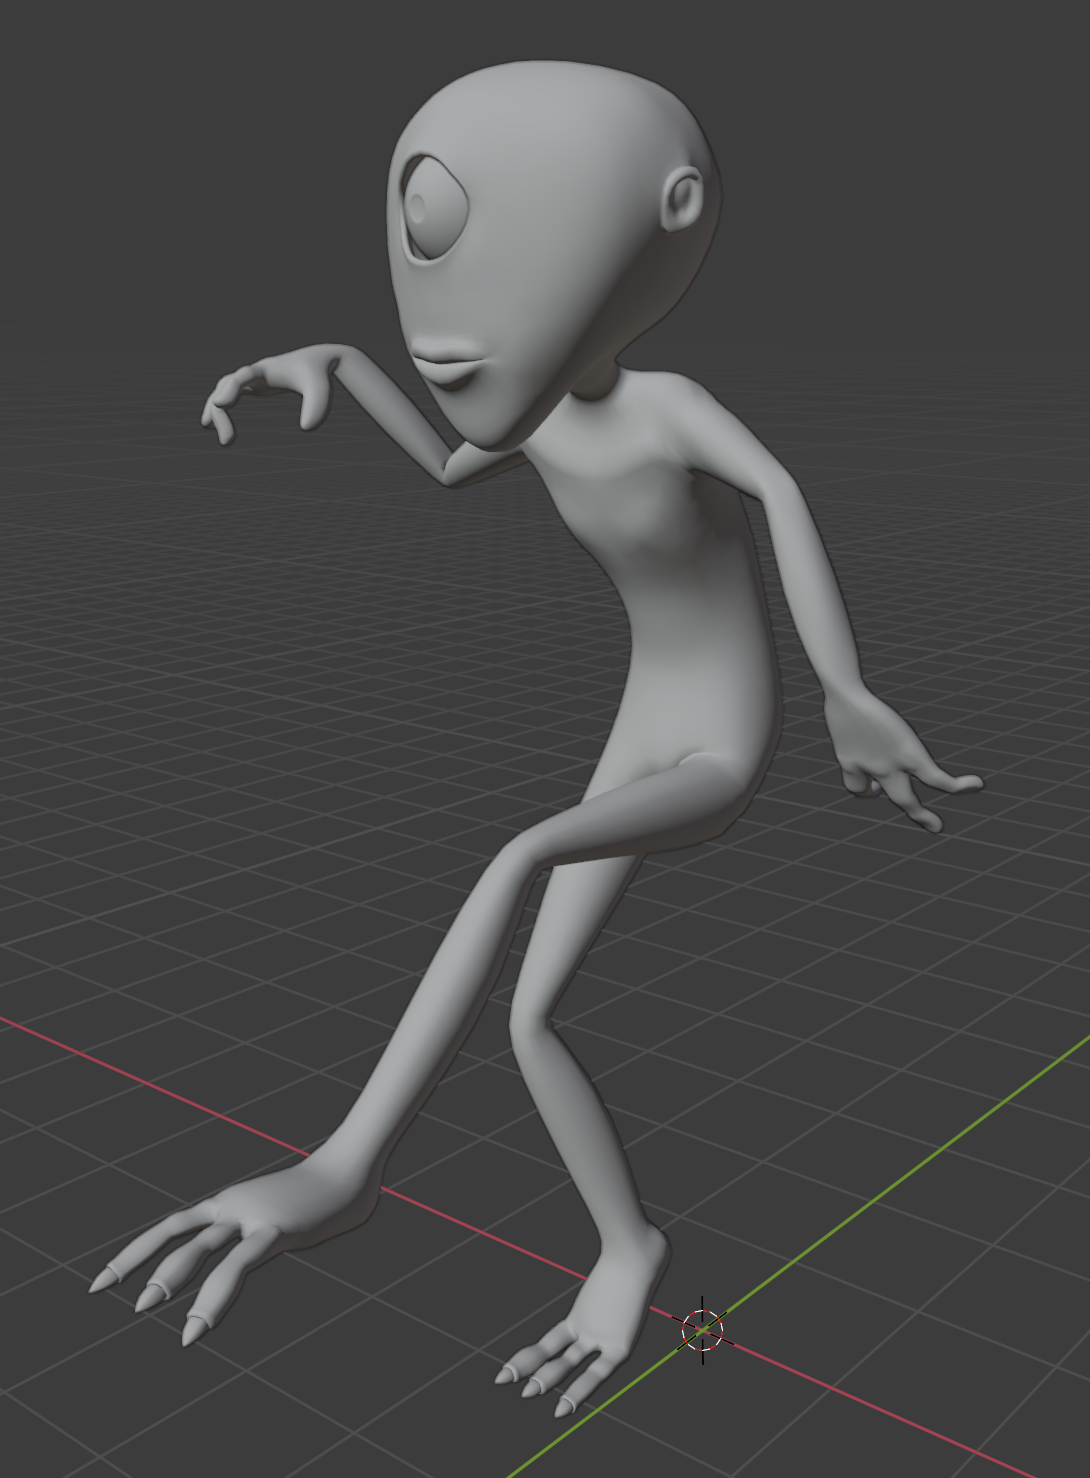
Task: Click the alien's mouth lips
Action: click(x=447, y=363)
